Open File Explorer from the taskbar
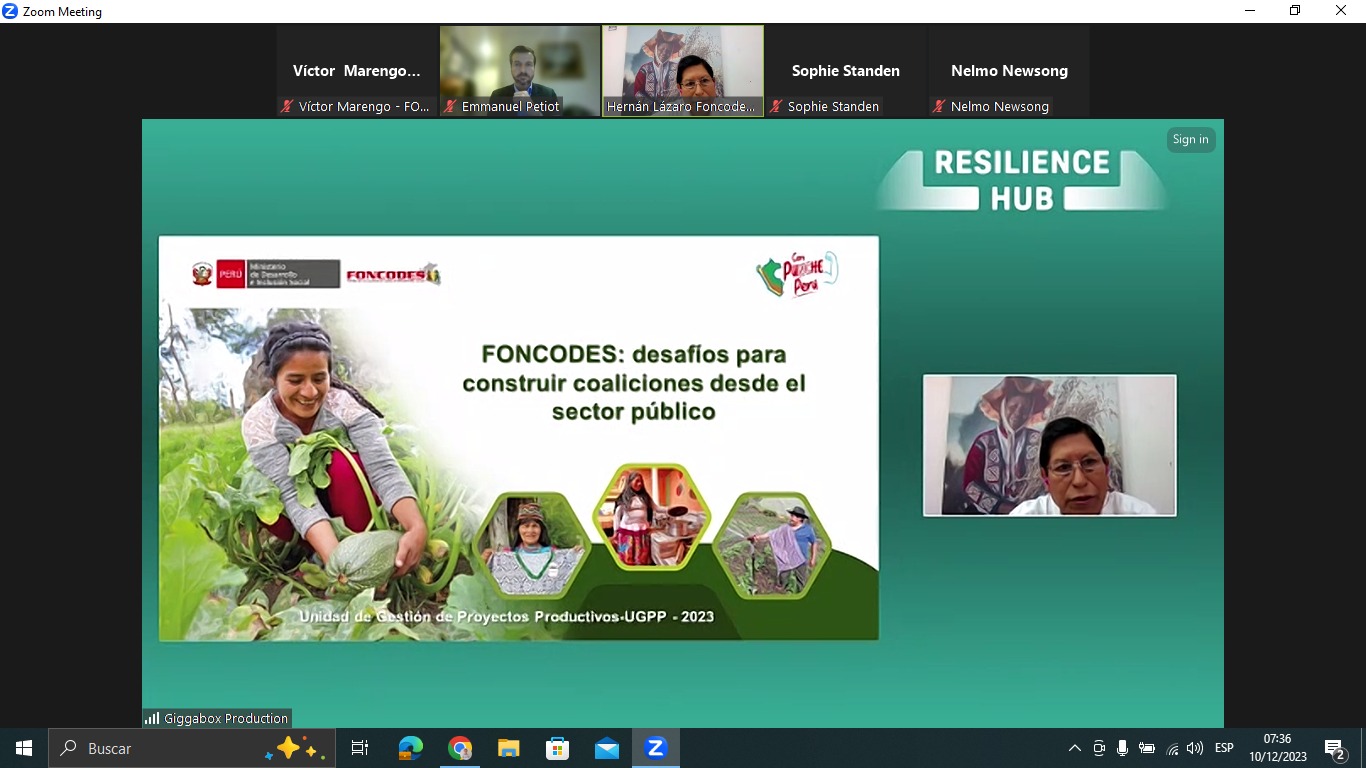The image size is (1366, 768). [509, 748]
